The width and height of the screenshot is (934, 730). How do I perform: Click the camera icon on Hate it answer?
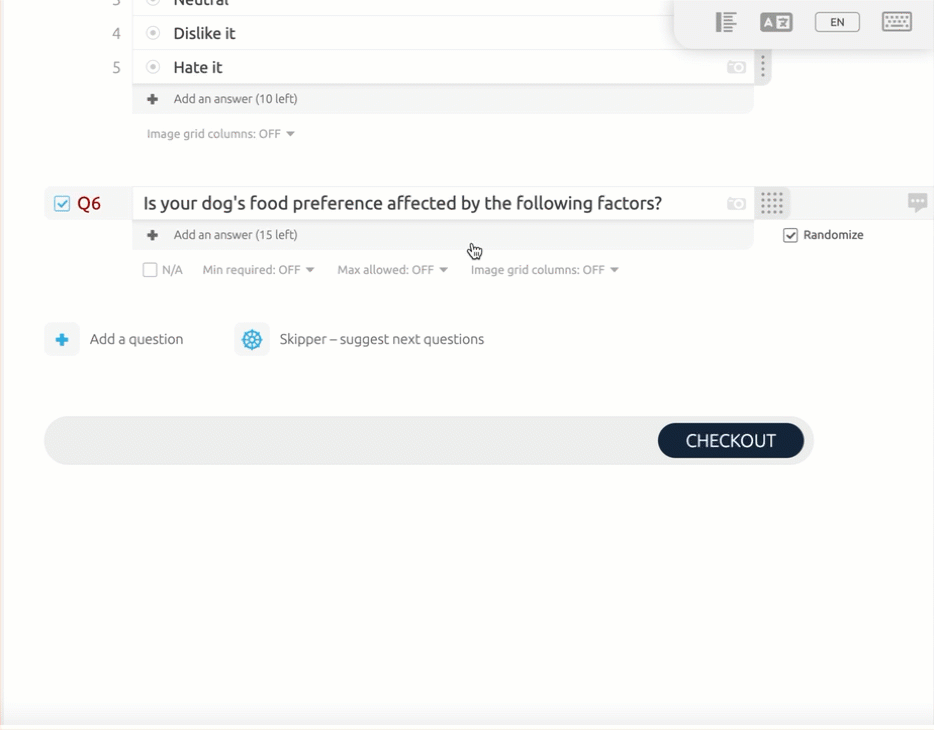736,67
